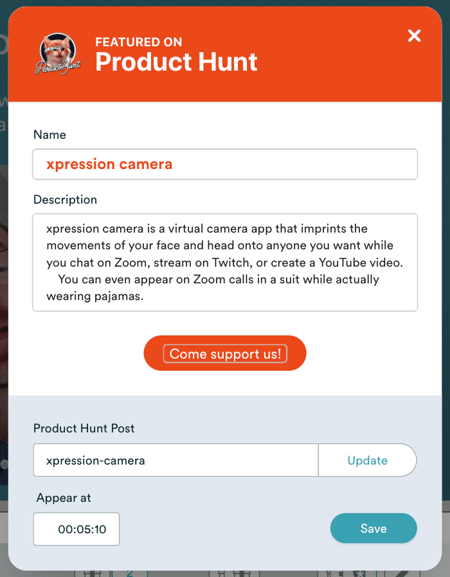
Task: Click the '00:05:10' time value
Action: 82,529
